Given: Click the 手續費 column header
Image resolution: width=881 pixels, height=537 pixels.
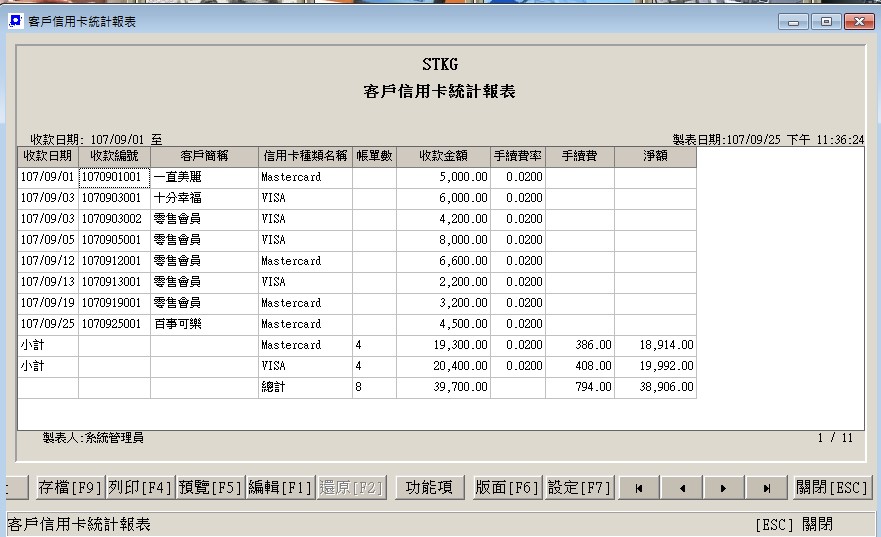Looking at the screenshot, I should click(x=580, y=156).
